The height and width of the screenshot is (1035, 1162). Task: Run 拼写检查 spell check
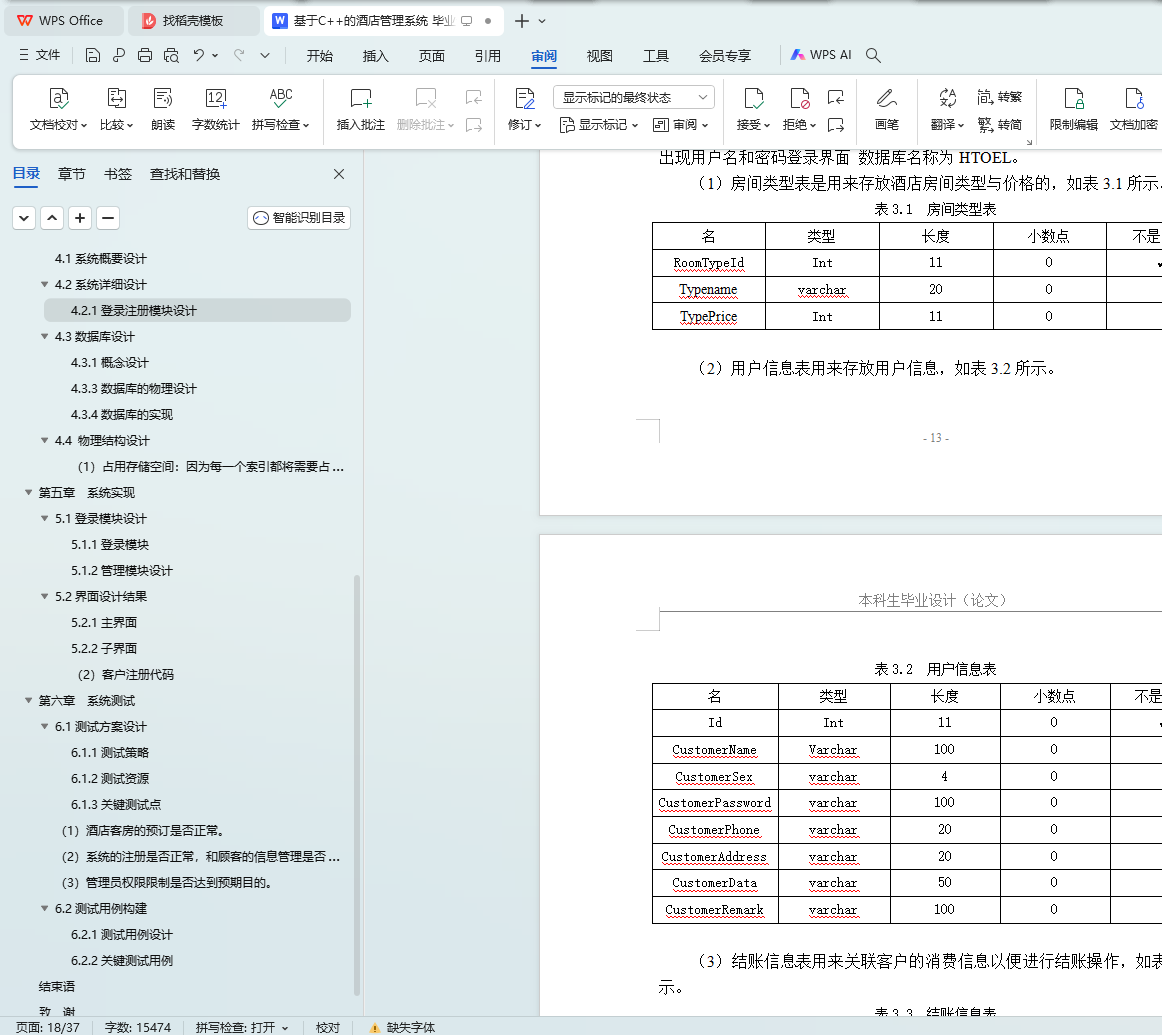point(280,108)
